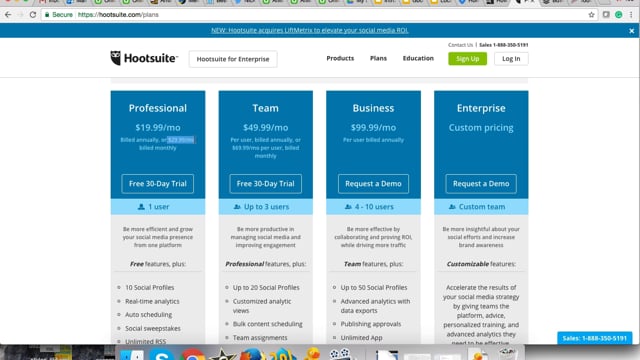Click the Auto scheduling item
Screen dimensions: 640x360
coord(148,315)
